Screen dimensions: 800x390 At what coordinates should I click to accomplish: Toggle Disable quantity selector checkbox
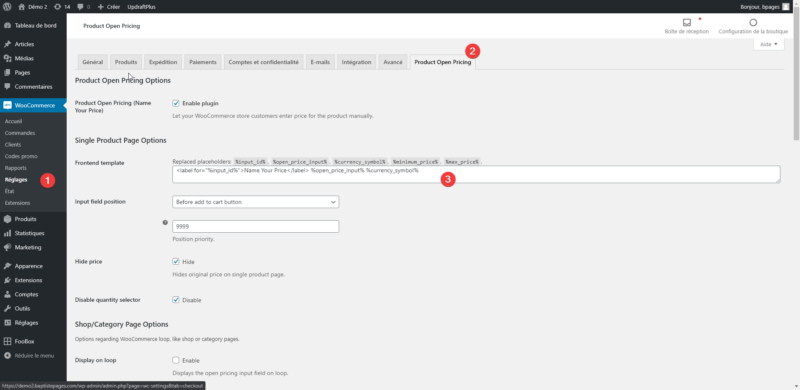click(x=176, y=300)
